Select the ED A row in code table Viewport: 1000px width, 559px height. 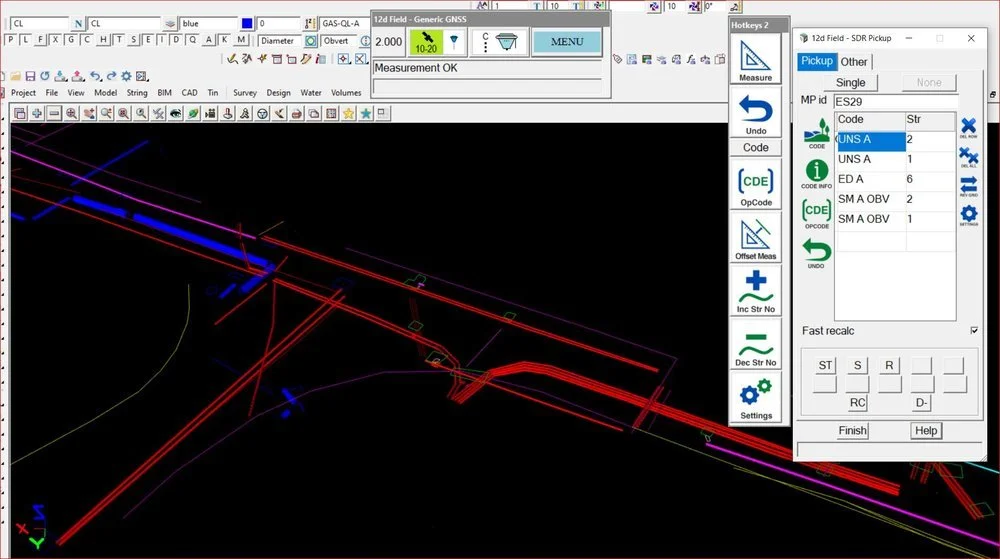pyautogui.click(x=895, y=179)
